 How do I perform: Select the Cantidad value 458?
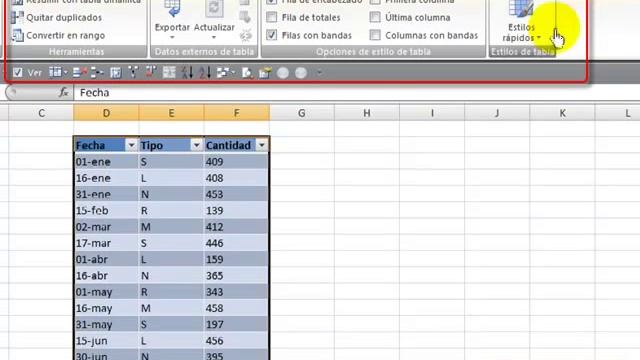[x=236, y=308]
